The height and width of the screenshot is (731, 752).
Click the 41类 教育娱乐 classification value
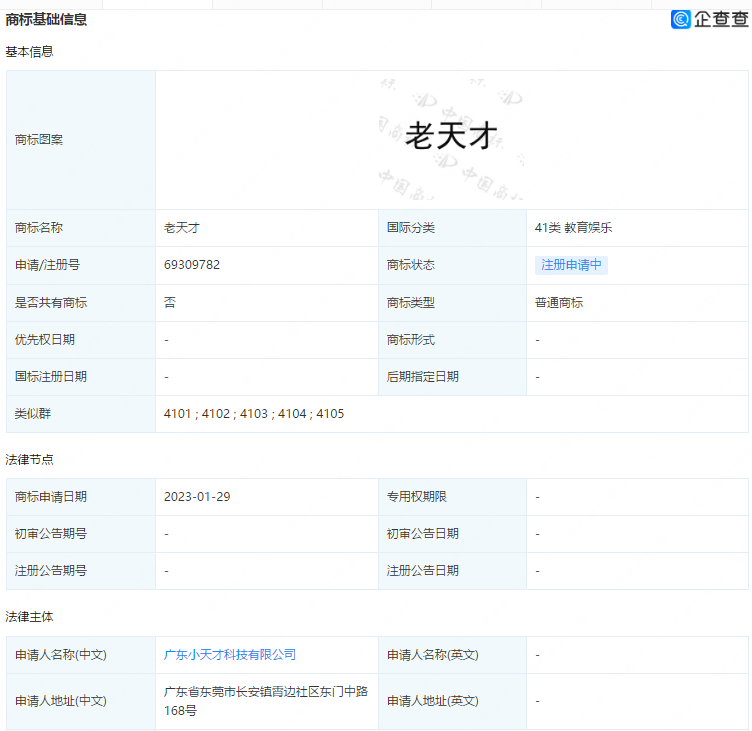point(574,228)
